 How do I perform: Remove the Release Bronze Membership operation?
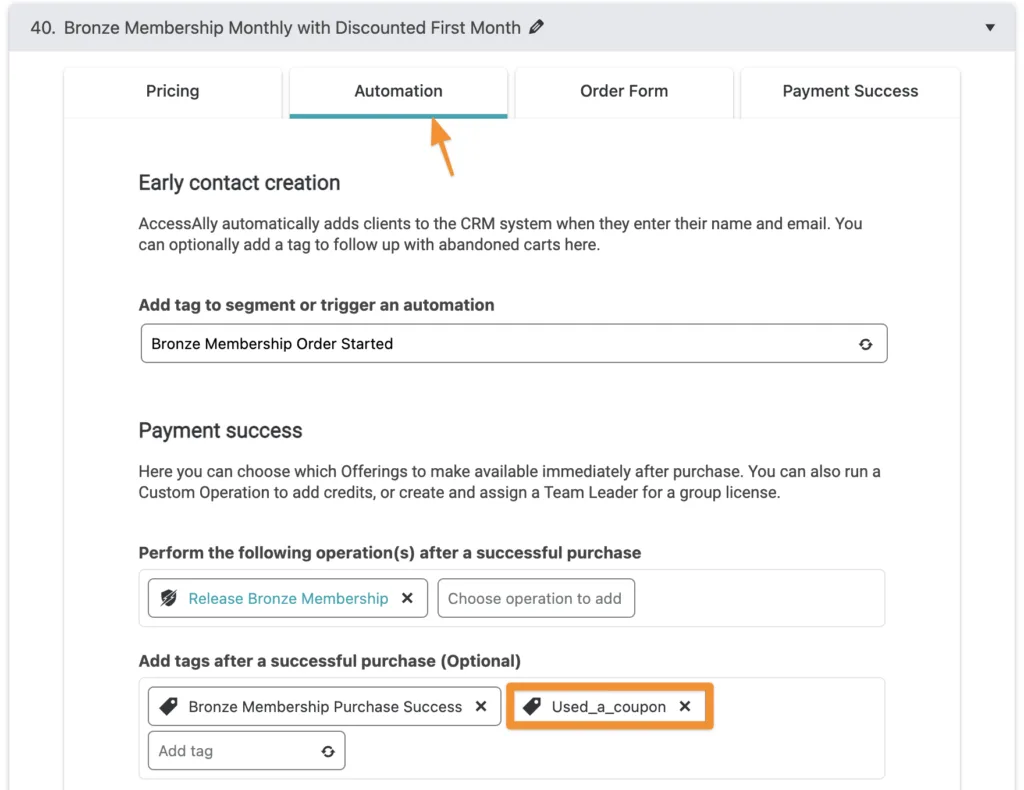click(408, 598)
